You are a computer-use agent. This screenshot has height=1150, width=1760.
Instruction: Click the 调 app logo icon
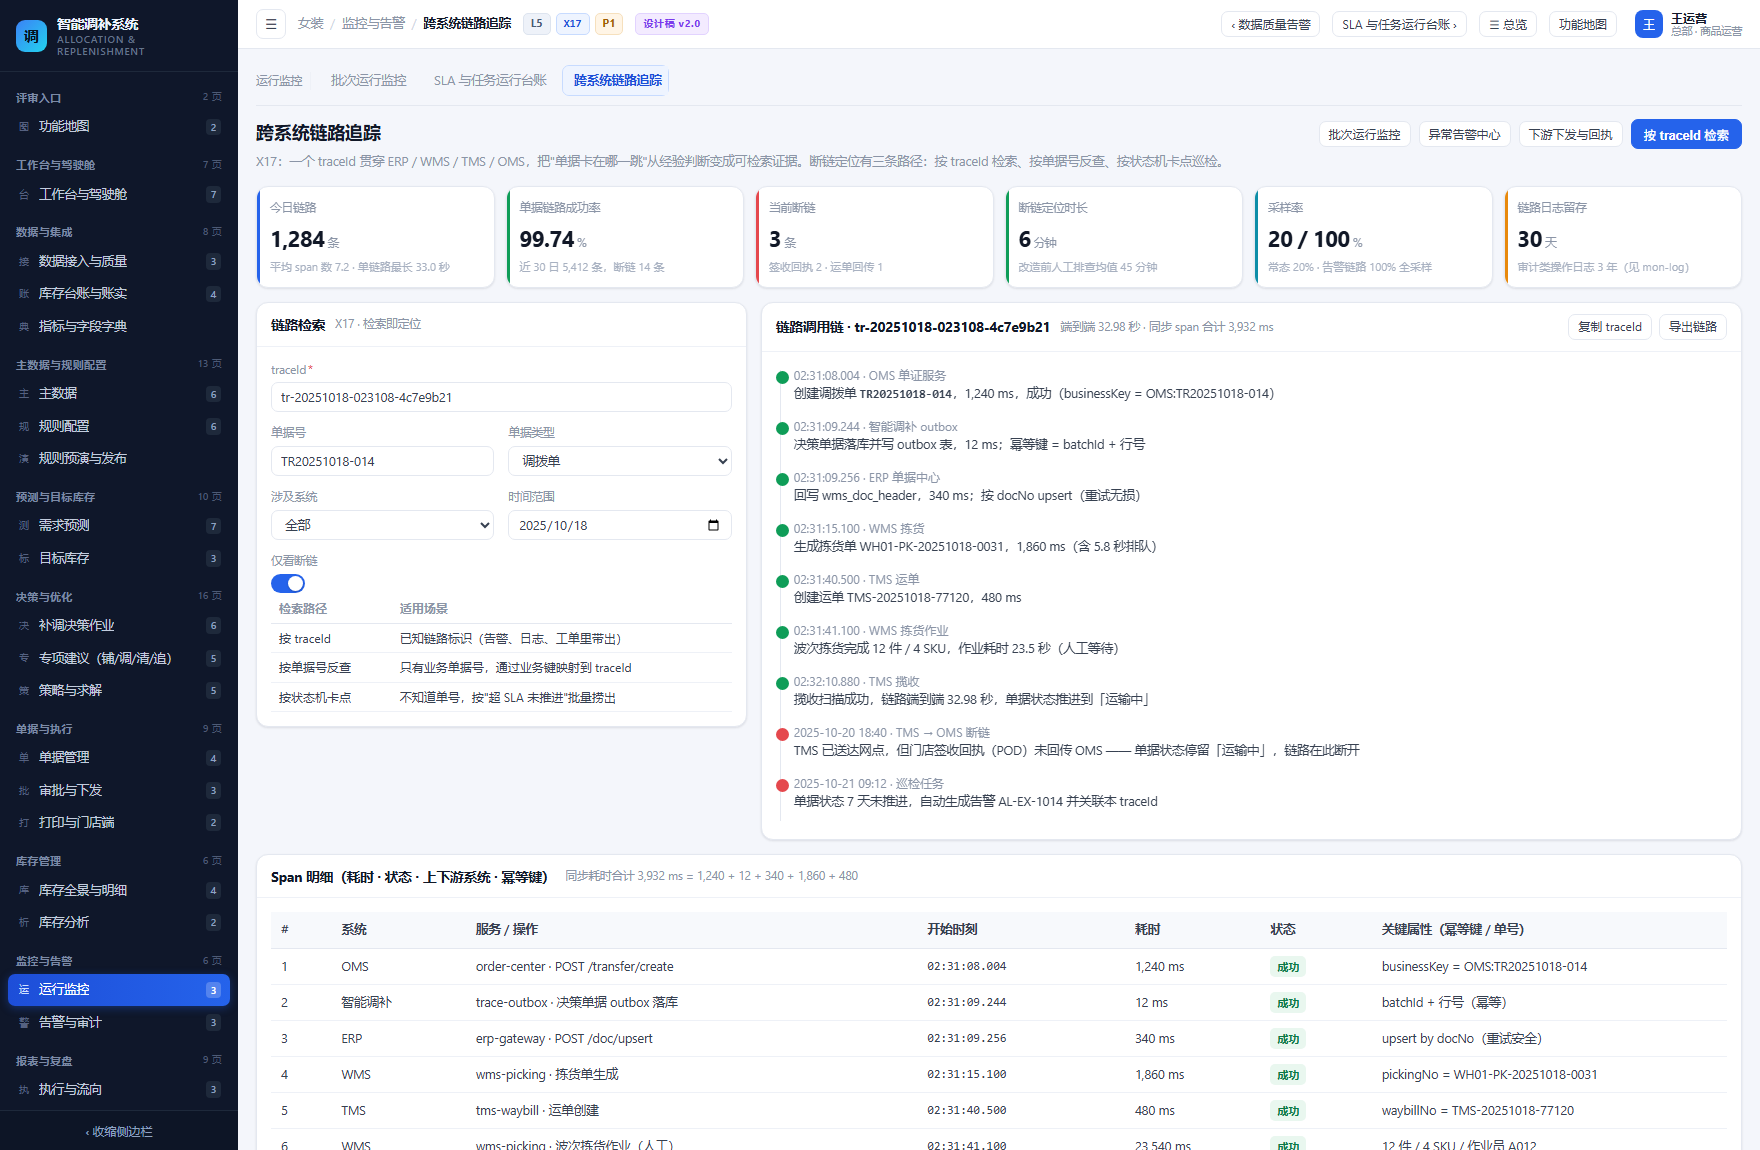point(31,36)
